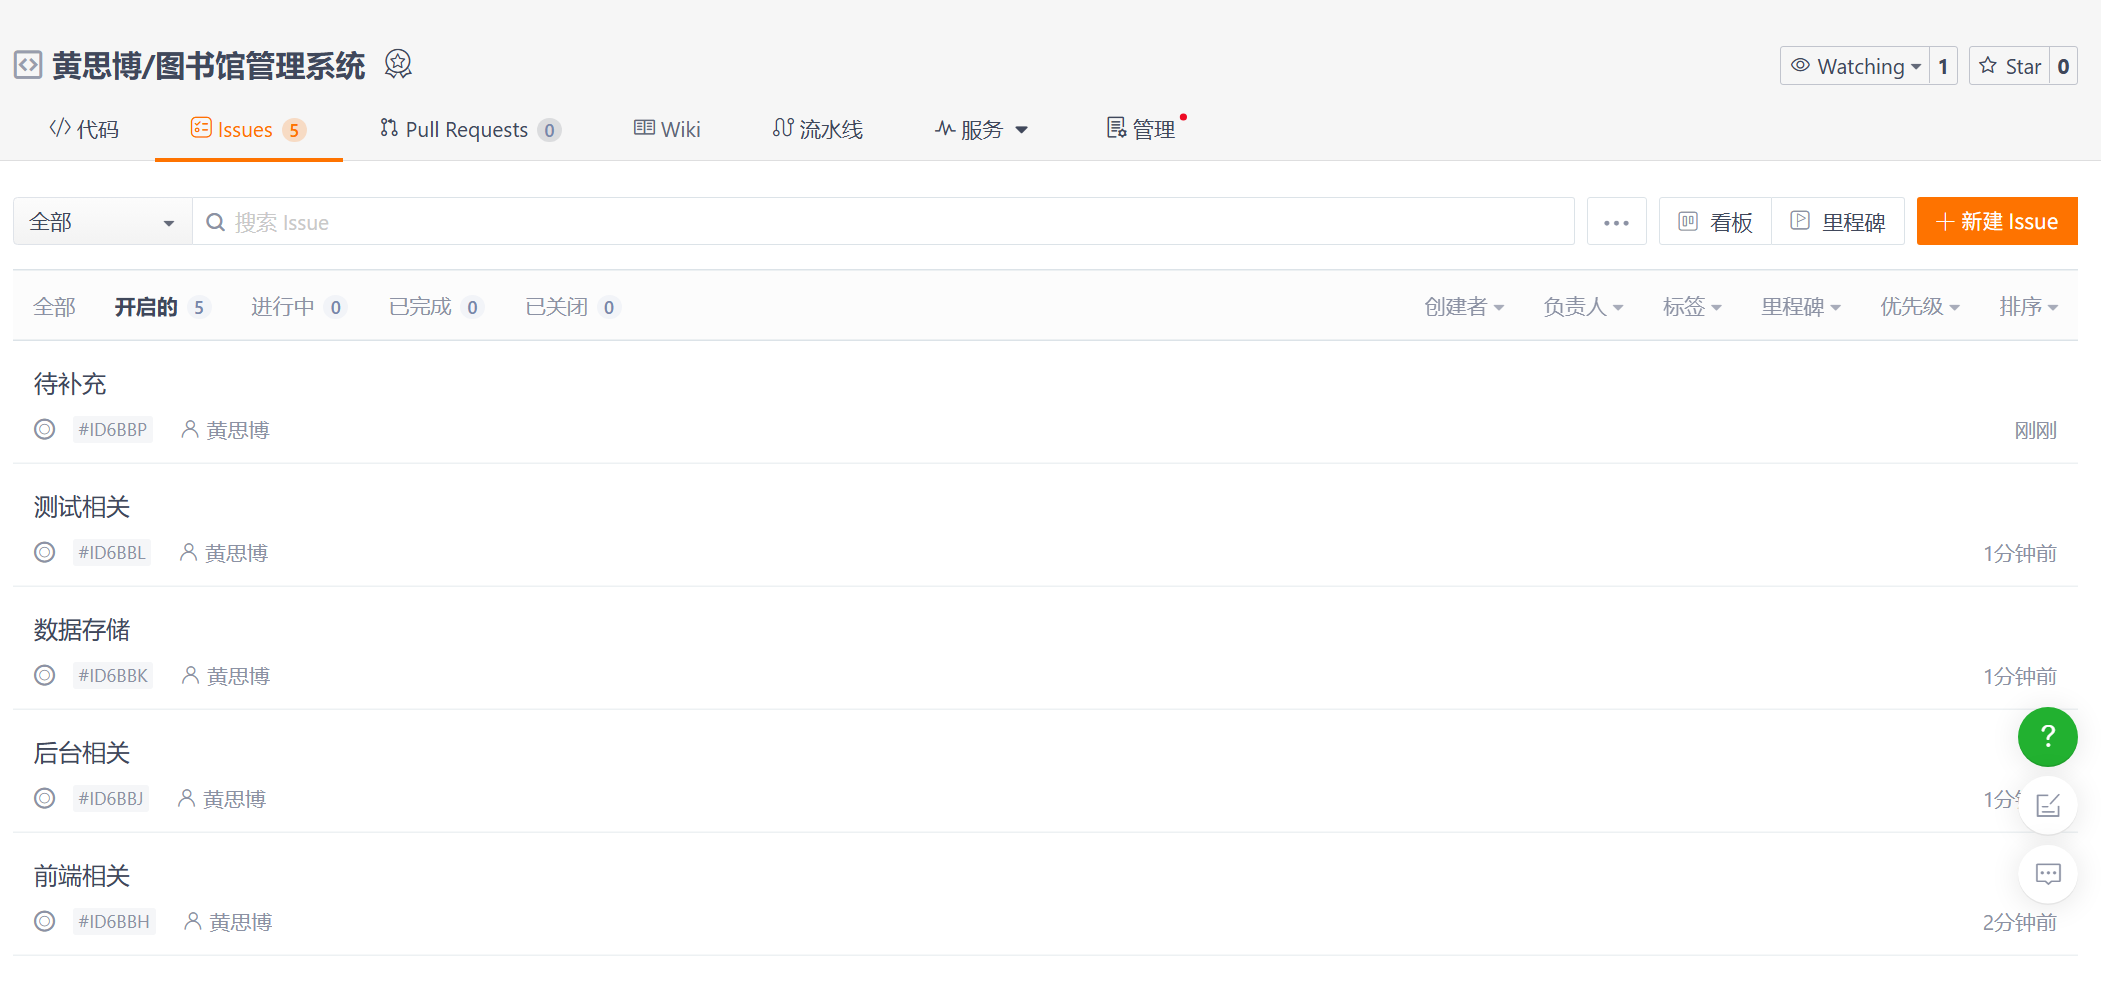The width and height of the screenshot is (2101, 989).
Task: Click the 2分钟前 timestamp on 前端相关
Action: coord(2020,923)
